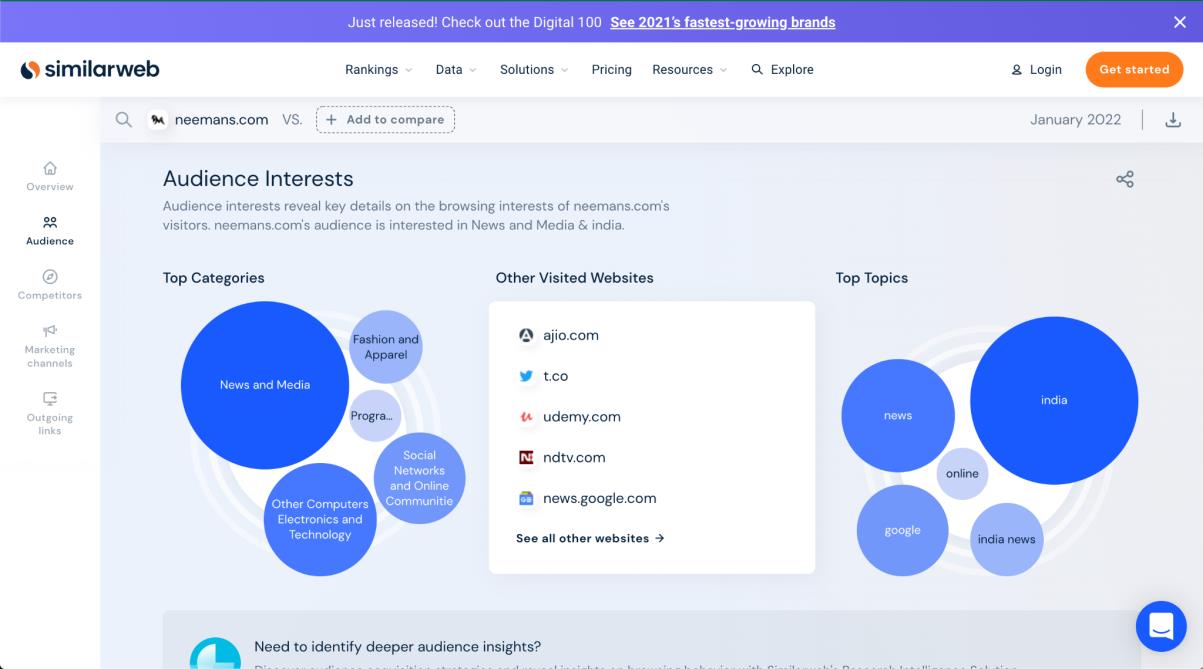This screenshot has width=1203, height=669.
Task: Click the download report icon
Action: [x=1173, y=120]
